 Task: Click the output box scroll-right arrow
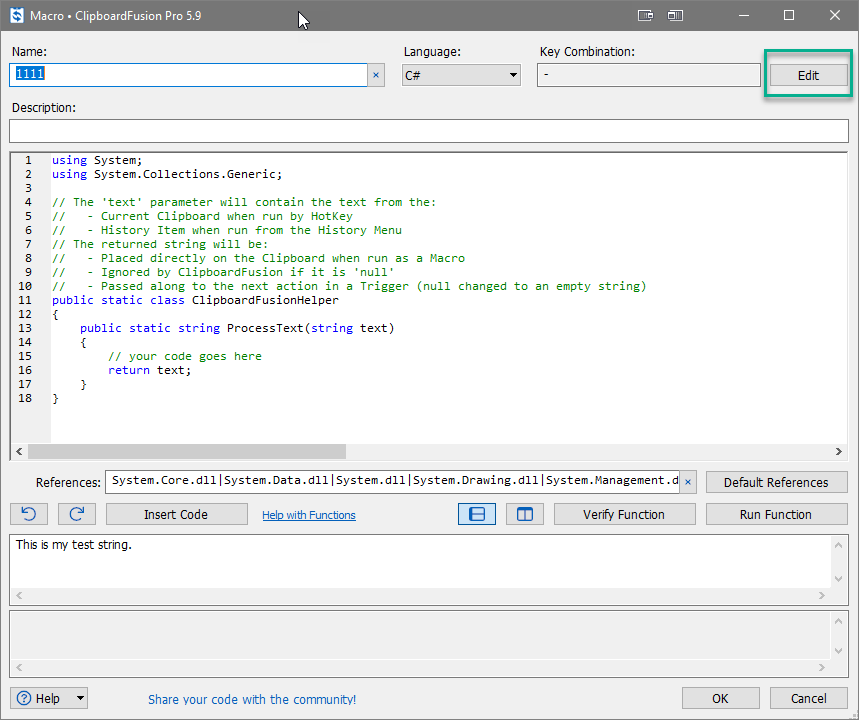[x=821, y=667]
